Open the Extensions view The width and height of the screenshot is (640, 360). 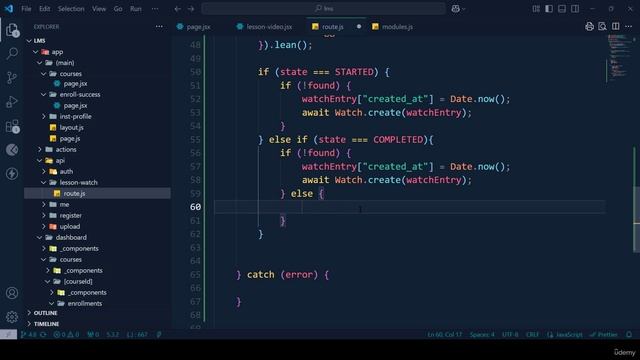12,126
